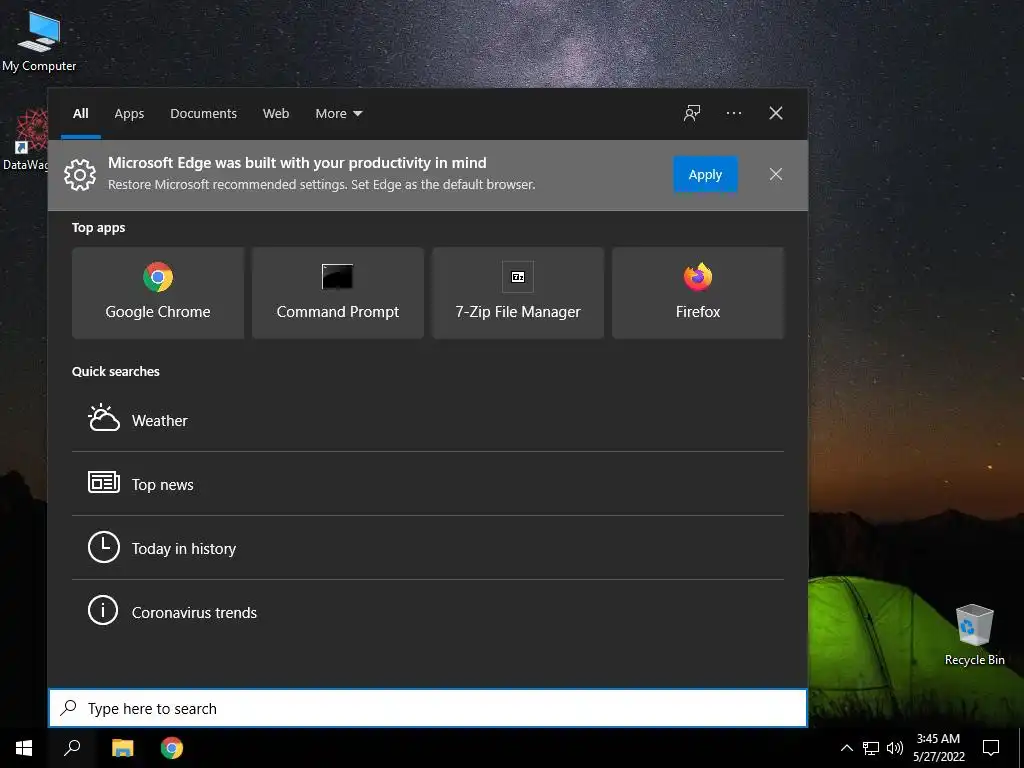Click the settings gear icon in the Edge banner

pyautogui.click(x=80, y=174)
